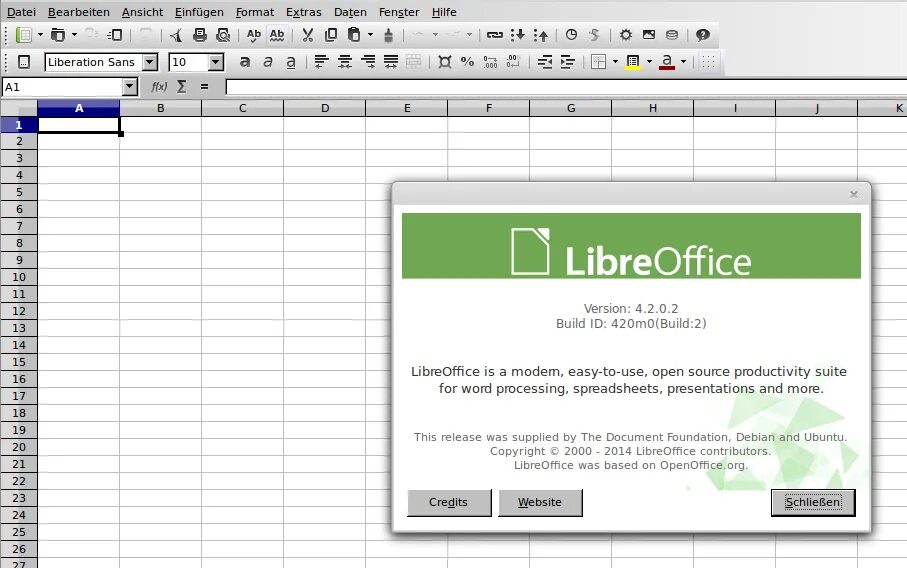This screenshot has height=568, width=907.
Task: Apply Currency number format
Action: tap(445, 62)
